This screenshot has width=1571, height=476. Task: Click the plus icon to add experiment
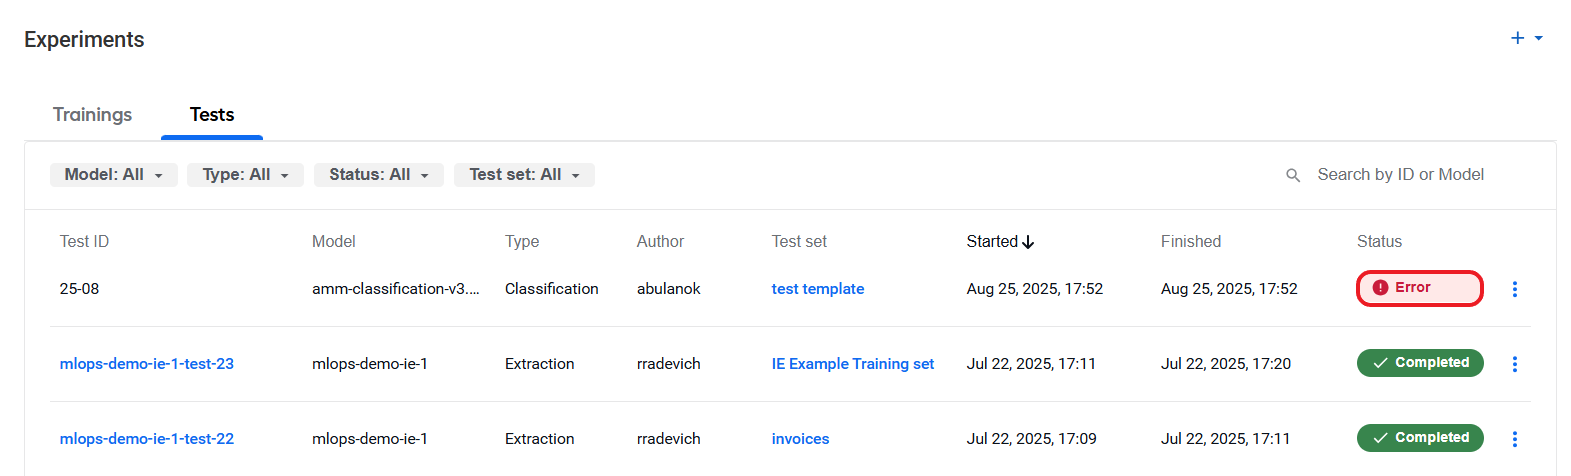(x=1517, y=38)
